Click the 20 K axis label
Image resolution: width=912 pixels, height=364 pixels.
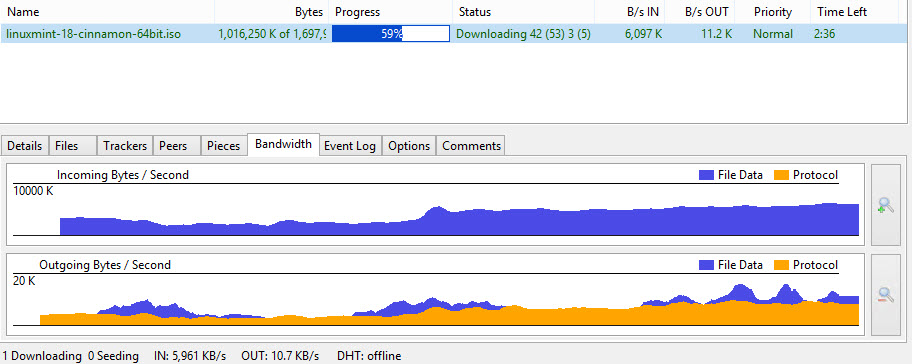pos(24,281)
